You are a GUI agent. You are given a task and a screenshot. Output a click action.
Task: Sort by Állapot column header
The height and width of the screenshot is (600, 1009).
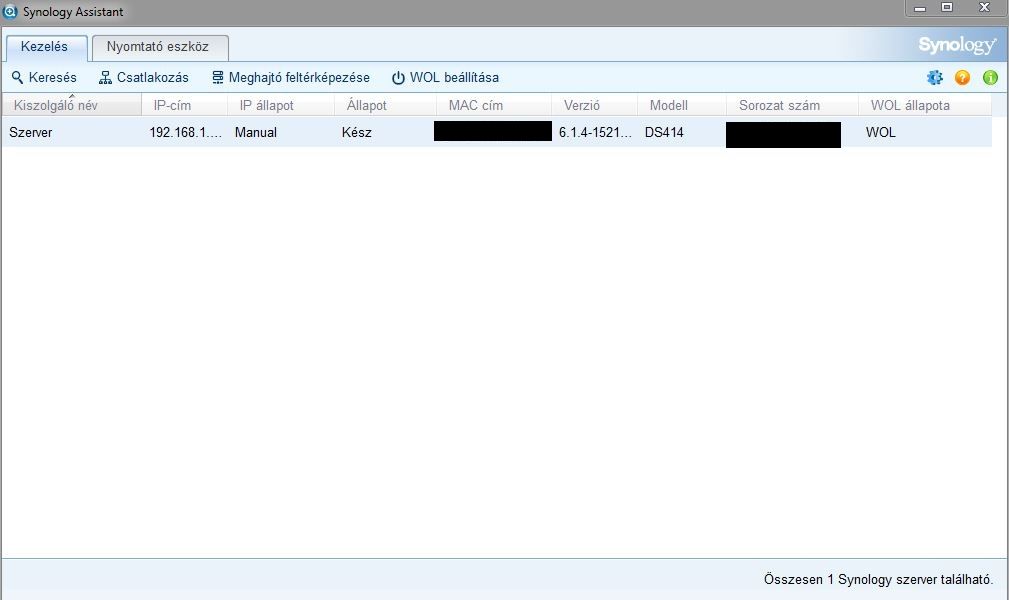click(385, 105)
